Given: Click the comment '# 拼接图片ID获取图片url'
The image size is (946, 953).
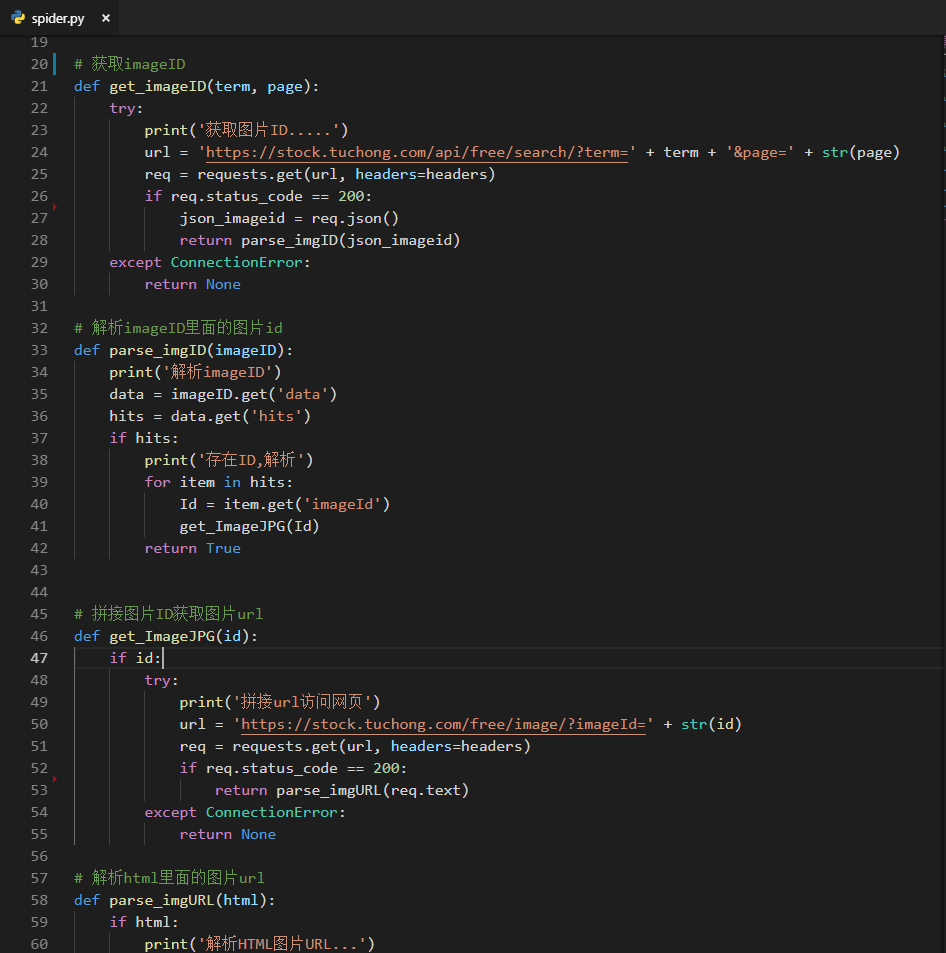Looking at the screenshot, I should (x=168, y=614).
